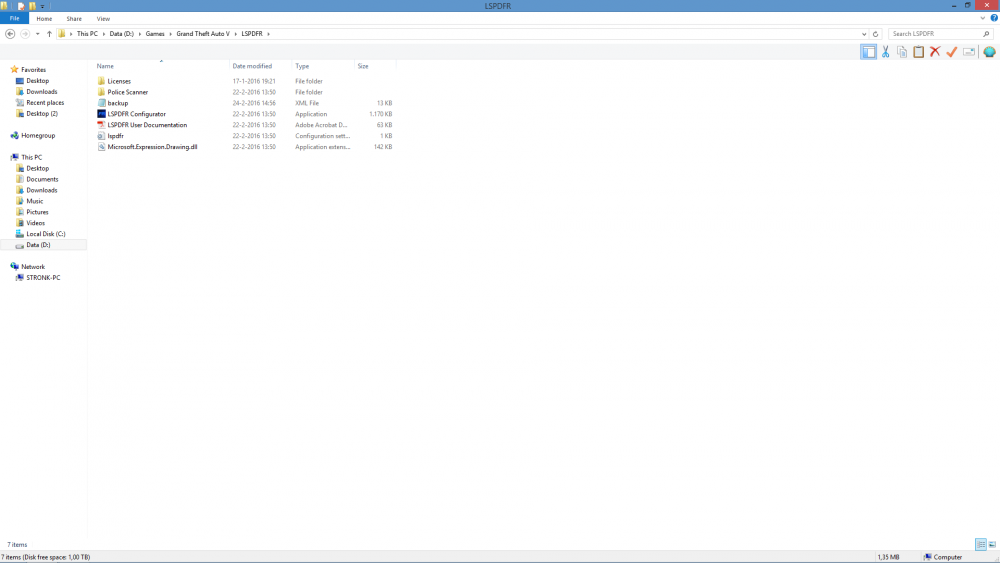Click the folder icon in the address bar
Screen dimensions: 1000x563
(x=61, y=34)
